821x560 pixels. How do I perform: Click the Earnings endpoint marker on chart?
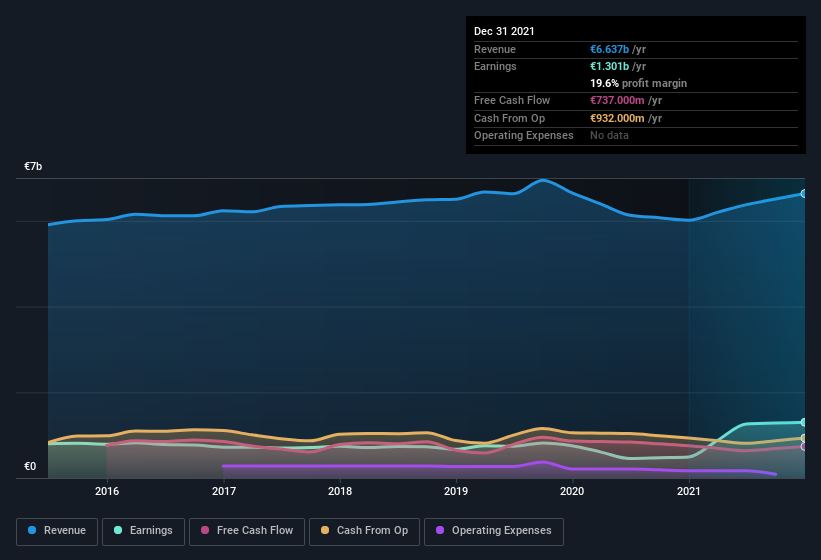tap(804, 422)
